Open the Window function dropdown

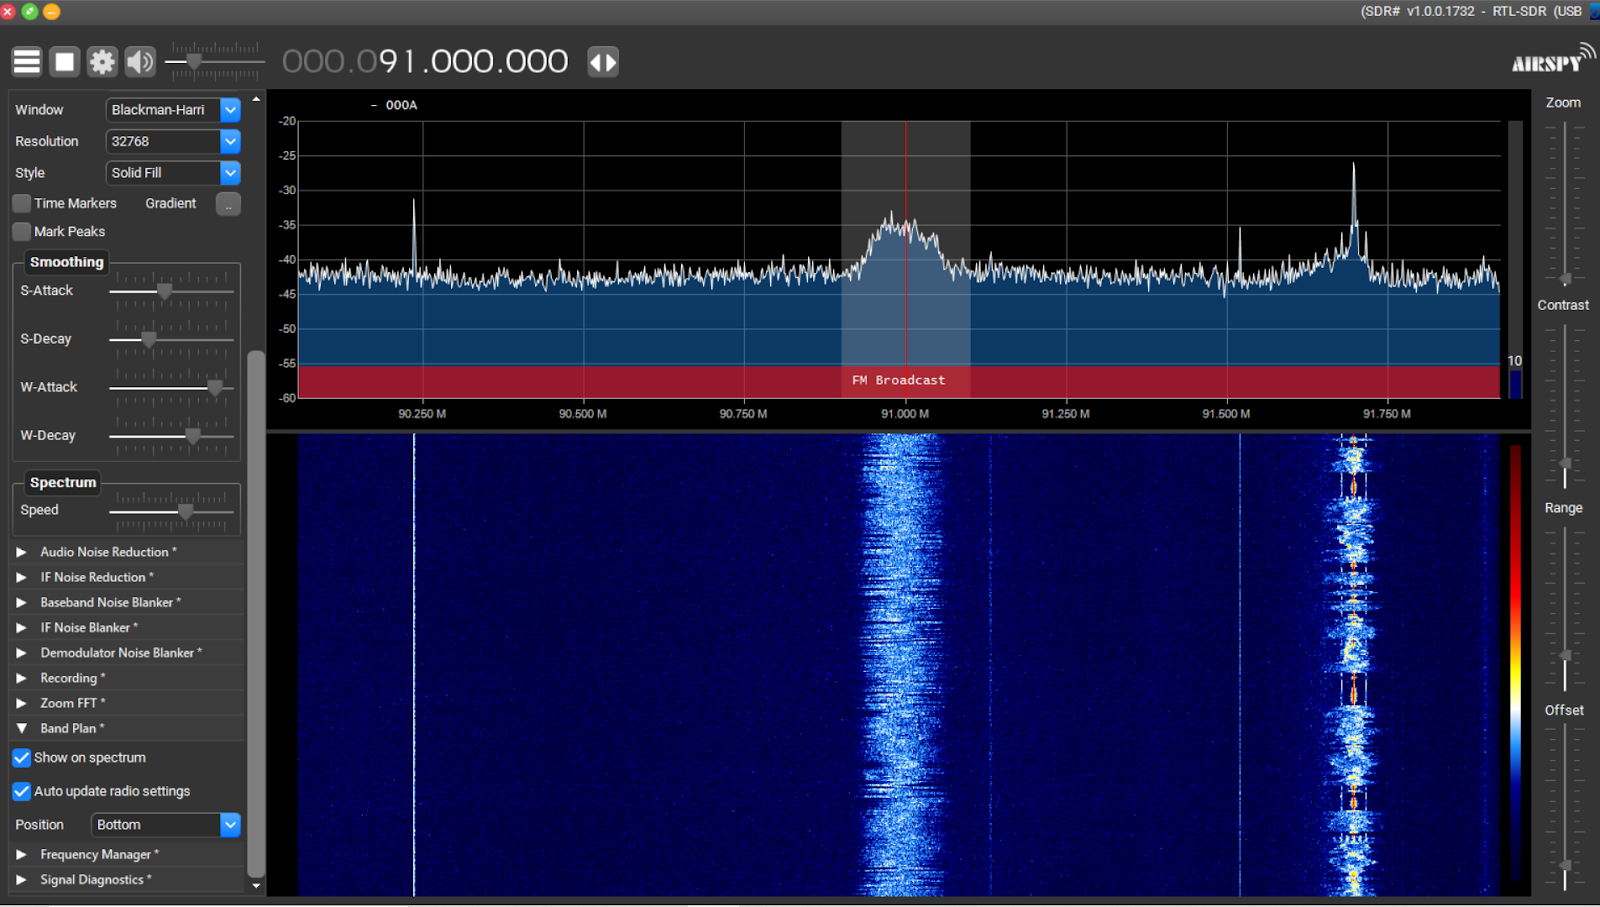pos(230,110)
